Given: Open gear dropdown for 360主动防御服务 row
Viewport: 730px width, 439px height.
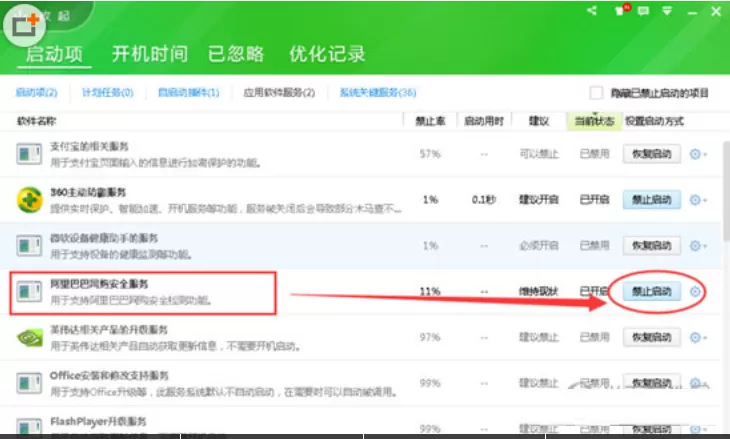Looking at the screenshot, I should 698,200.
